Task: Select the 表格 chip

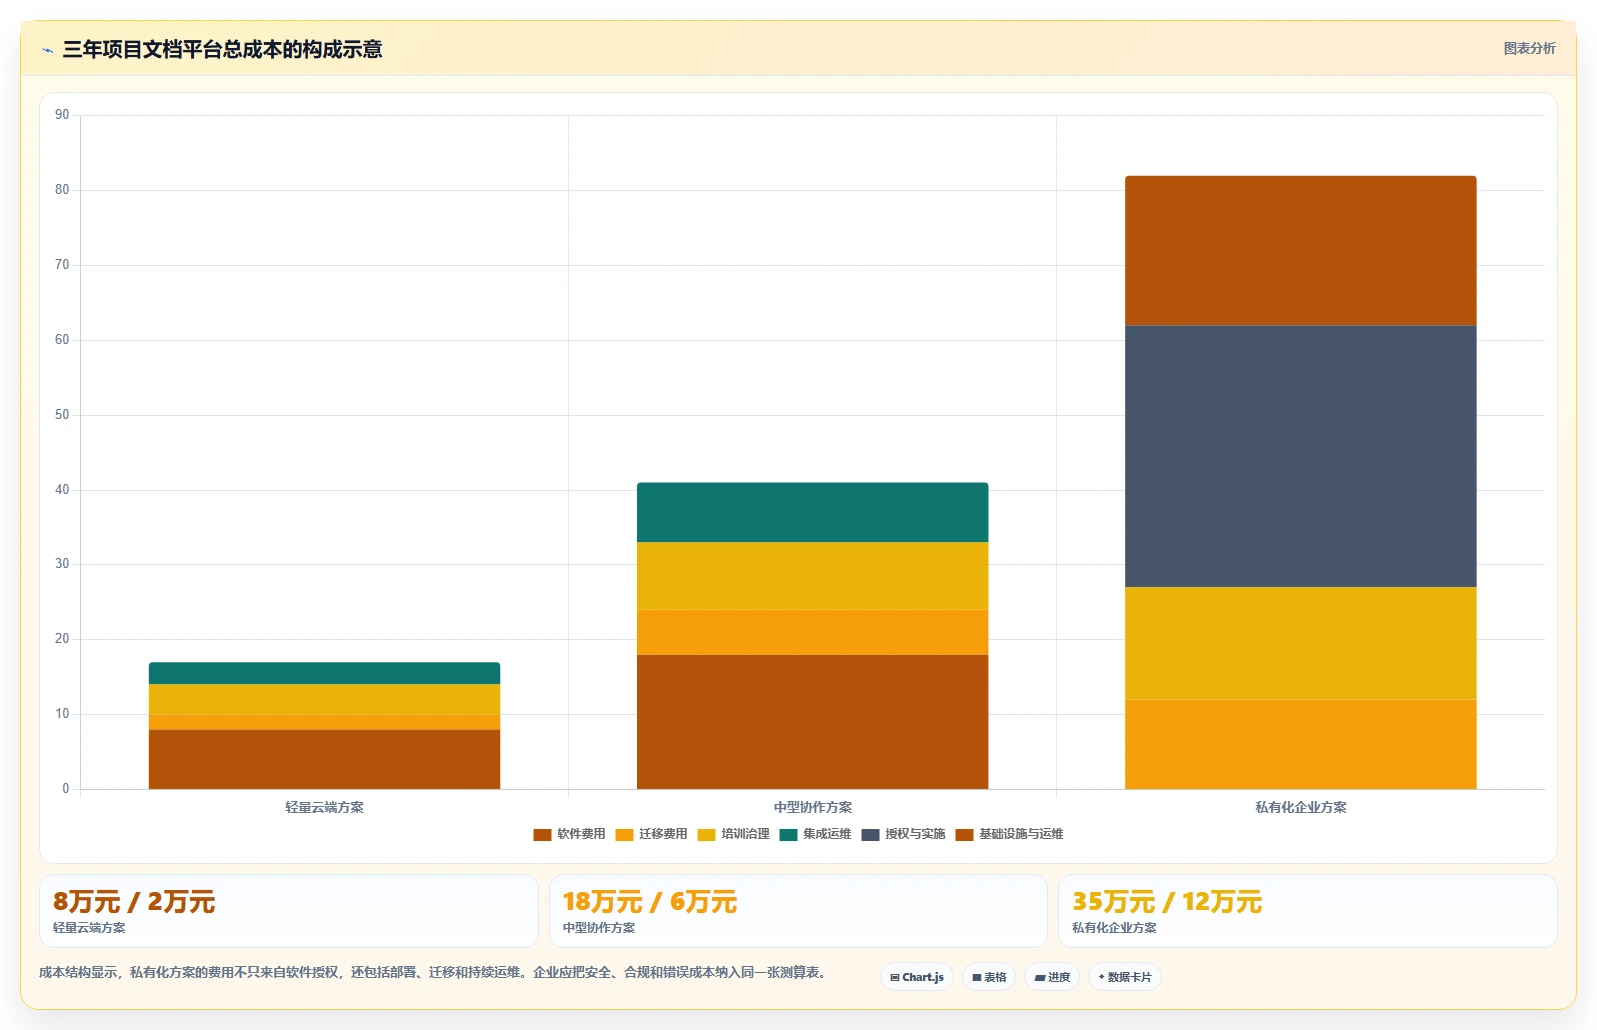Action: (x=989, y=977)
